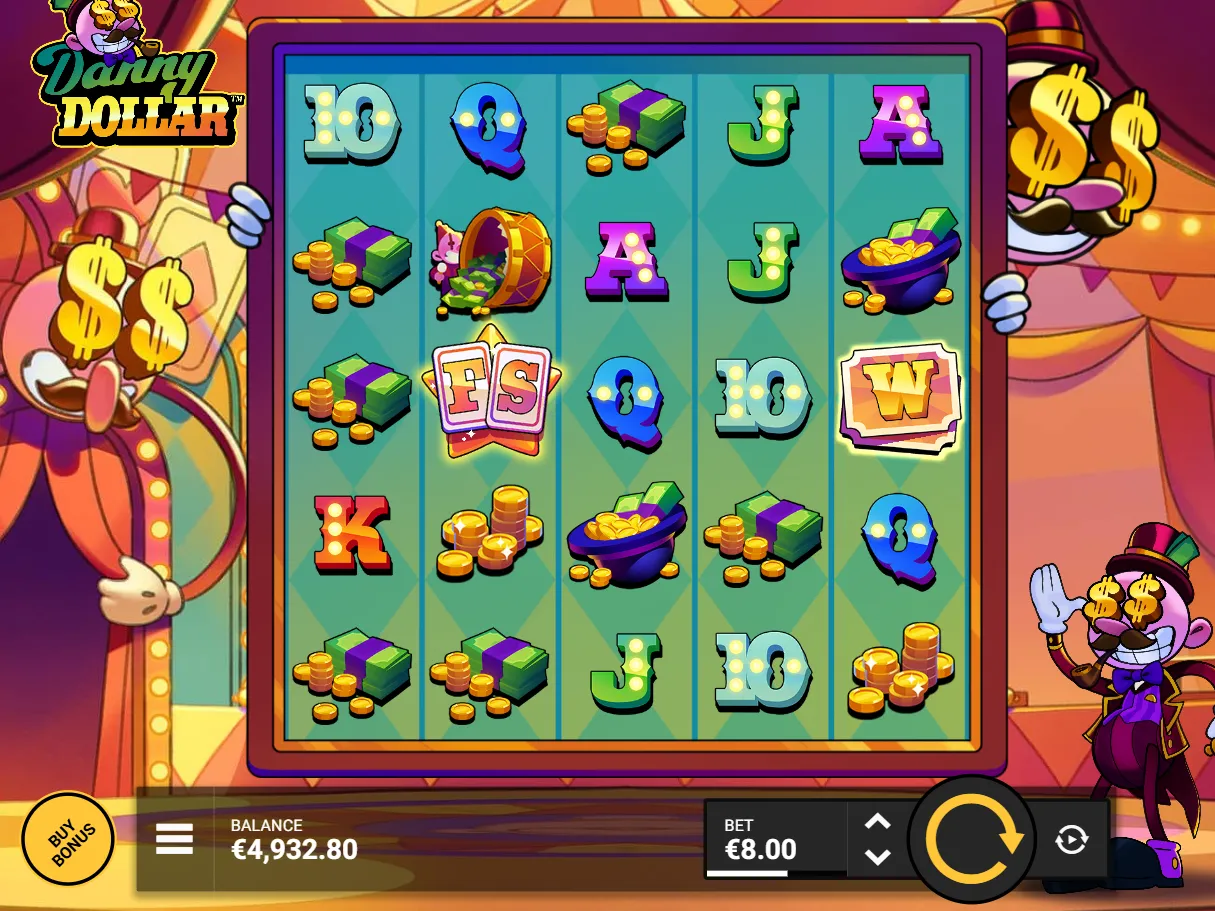
Task: Click the drum with clown symbol
Action: [491, 262]
